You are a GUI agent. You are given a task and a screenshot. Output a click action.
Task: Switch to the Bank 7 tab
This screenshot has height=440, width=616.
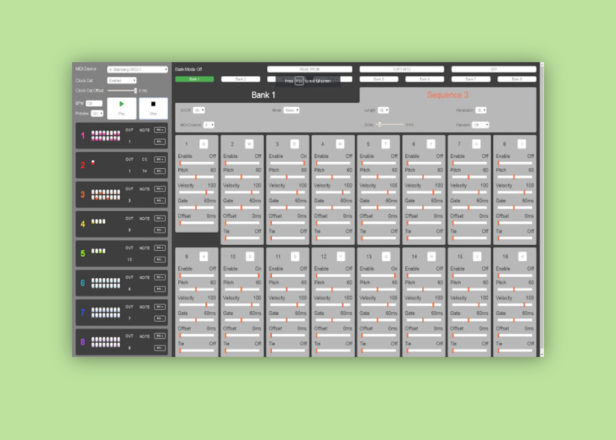click(471, 79)
